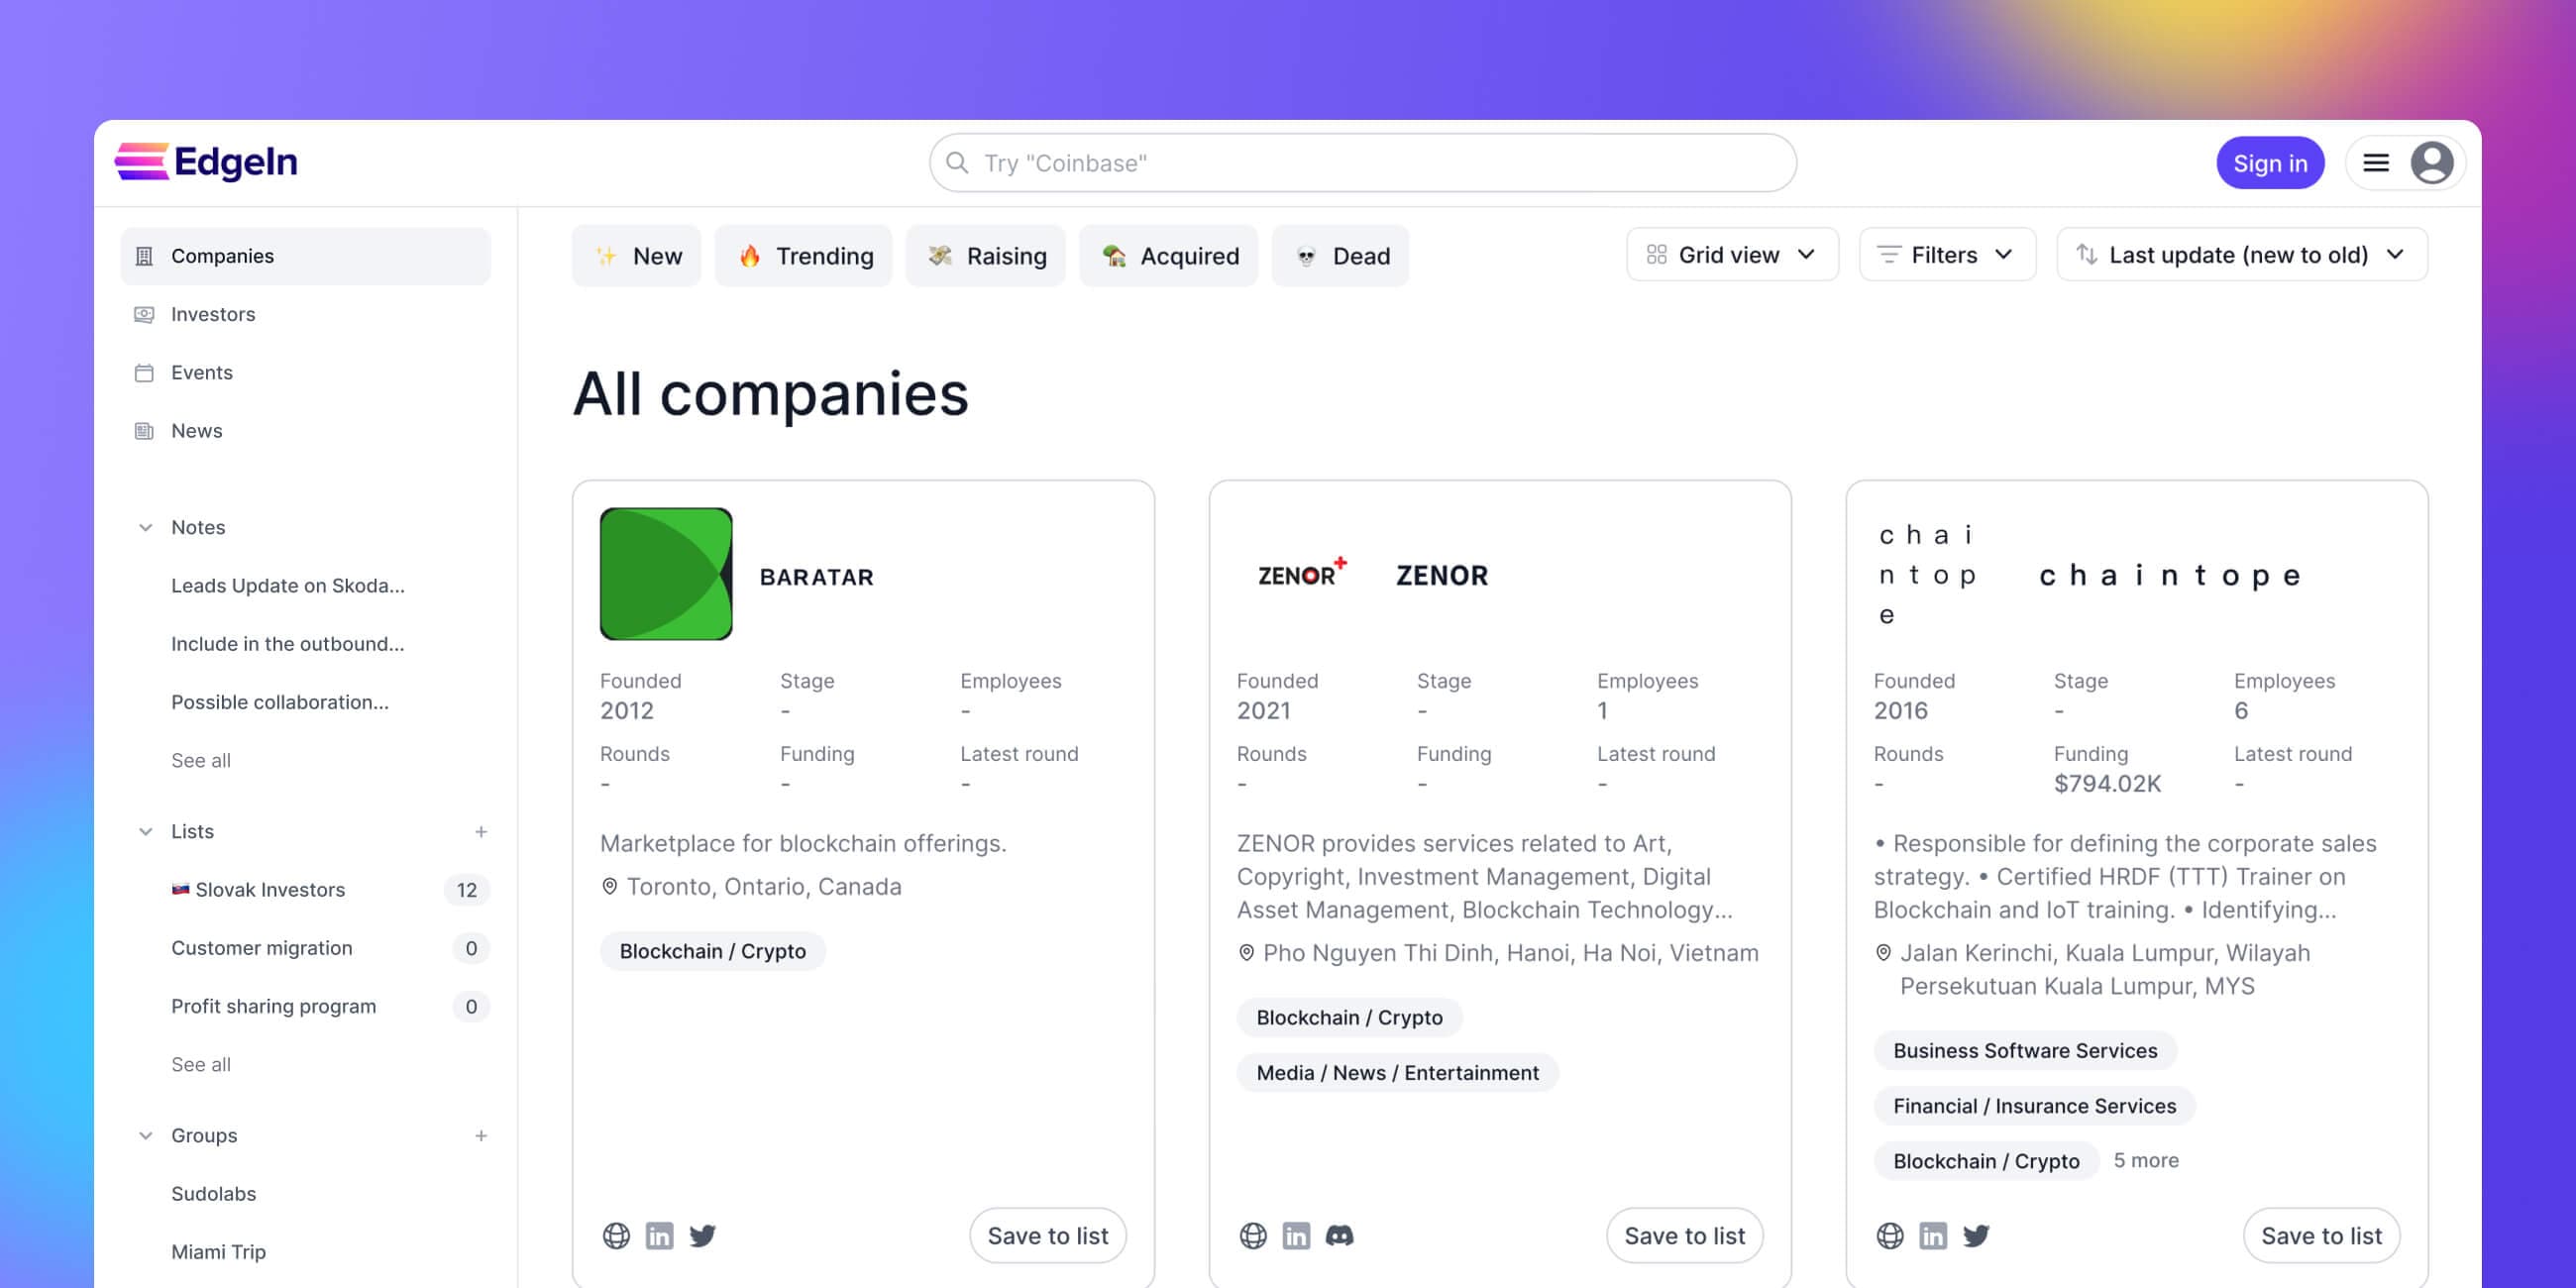2576x1288 pixels.
Task: Click See all under Notes
Action: (x=201, y=761)
